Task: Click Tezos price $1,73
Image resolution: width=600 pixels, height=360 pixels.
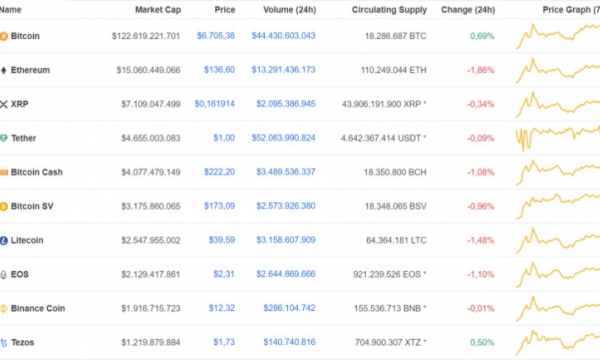Action: pyautogui.click(x=224, y=342)
